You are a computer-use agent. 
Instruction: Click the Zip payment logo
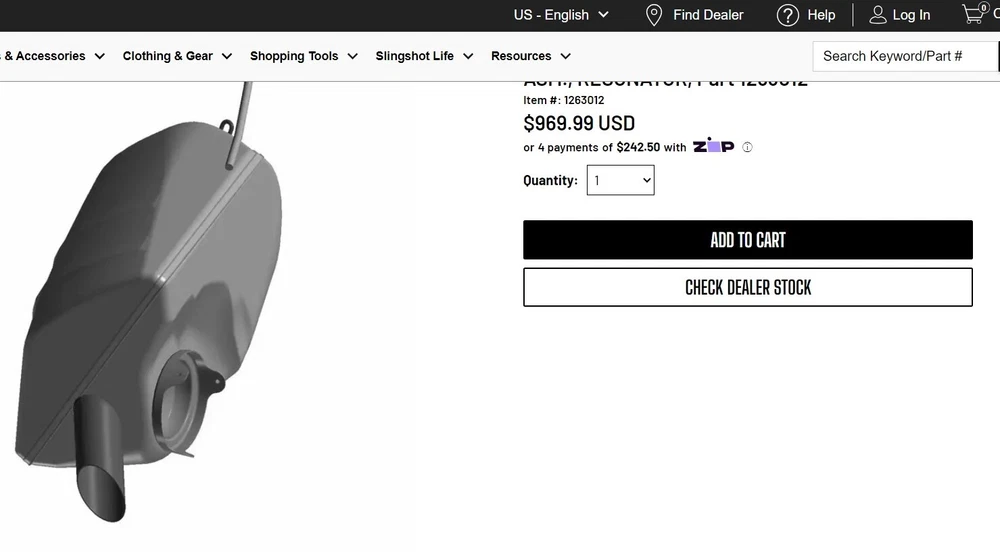(x=713, y=146)
